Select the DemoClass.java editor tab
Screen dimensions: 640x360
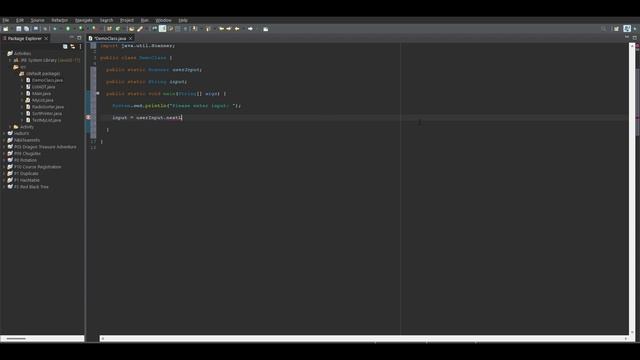click(x=110, y=38)
